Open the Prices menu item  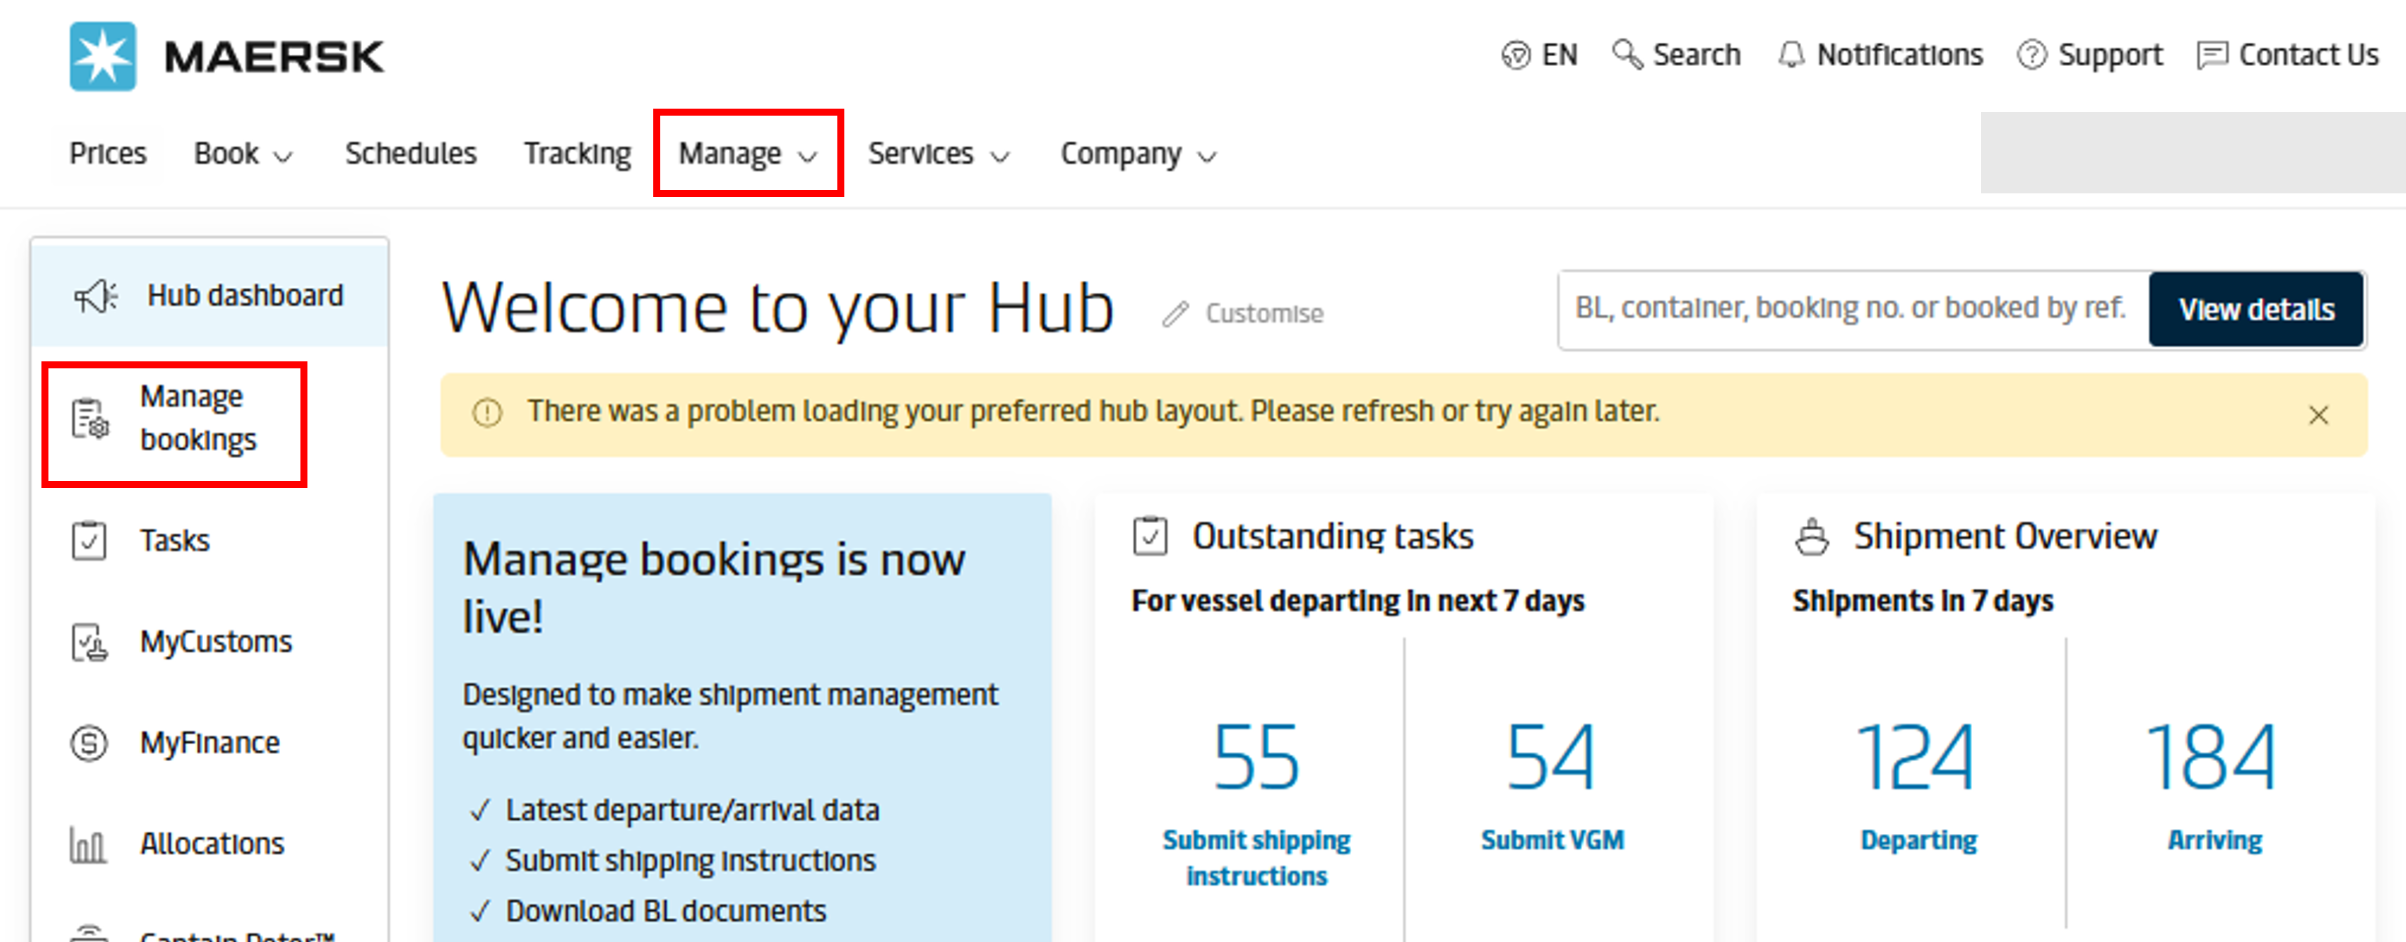(108, 154)
